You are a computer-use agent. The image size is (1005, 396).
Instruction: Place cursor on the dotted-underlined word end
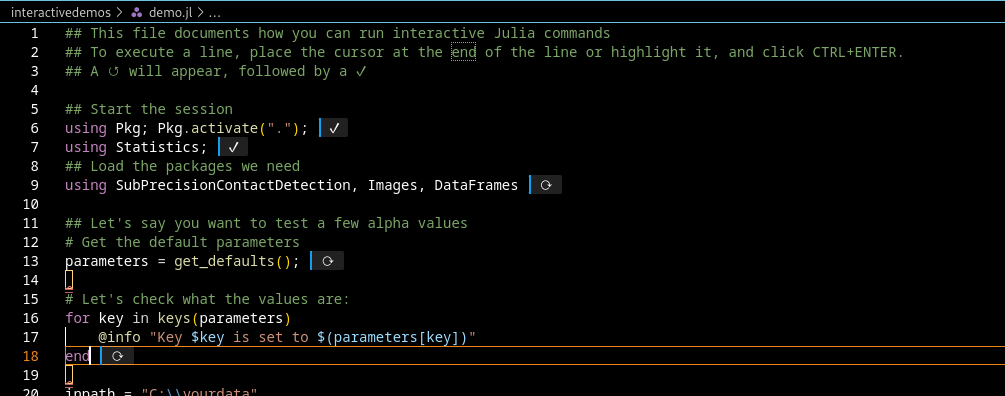point(463,52)
